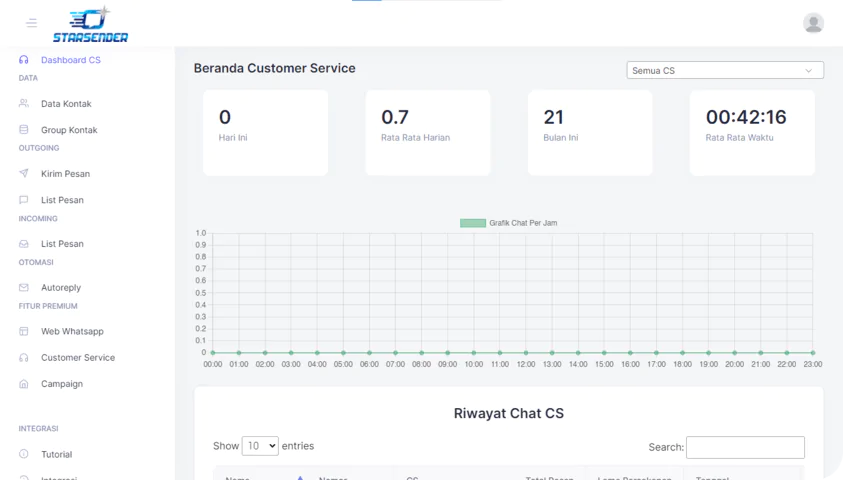Viewport: 843px width, 480px height.
Task: Open the Tutorial link in sidebar
Action: pos(56,454)
